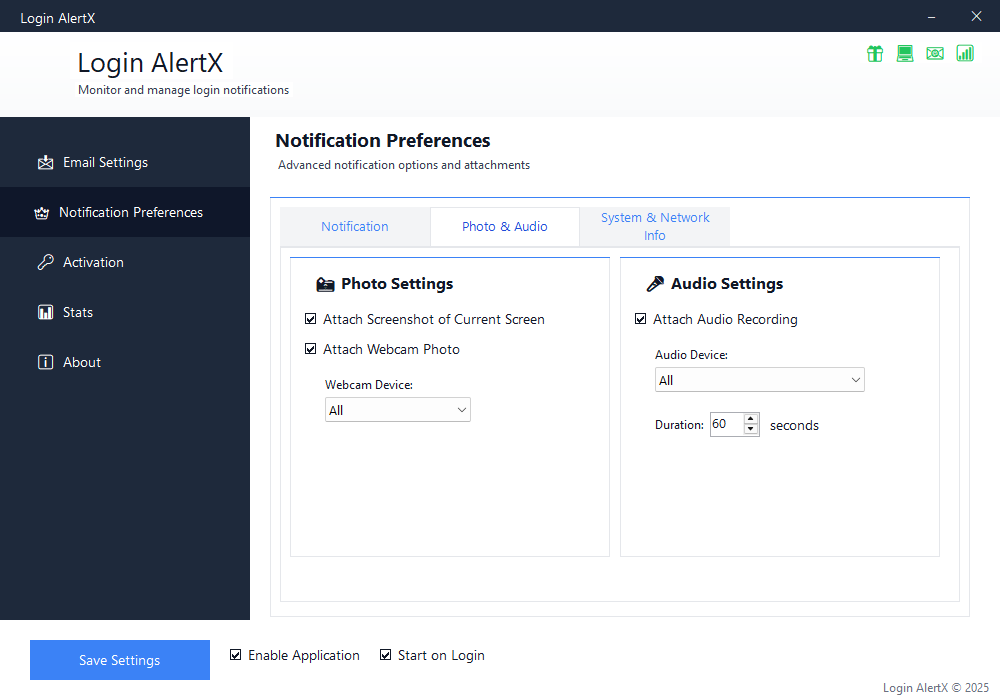Click the 'seconds' unit text

click(794, 425)
